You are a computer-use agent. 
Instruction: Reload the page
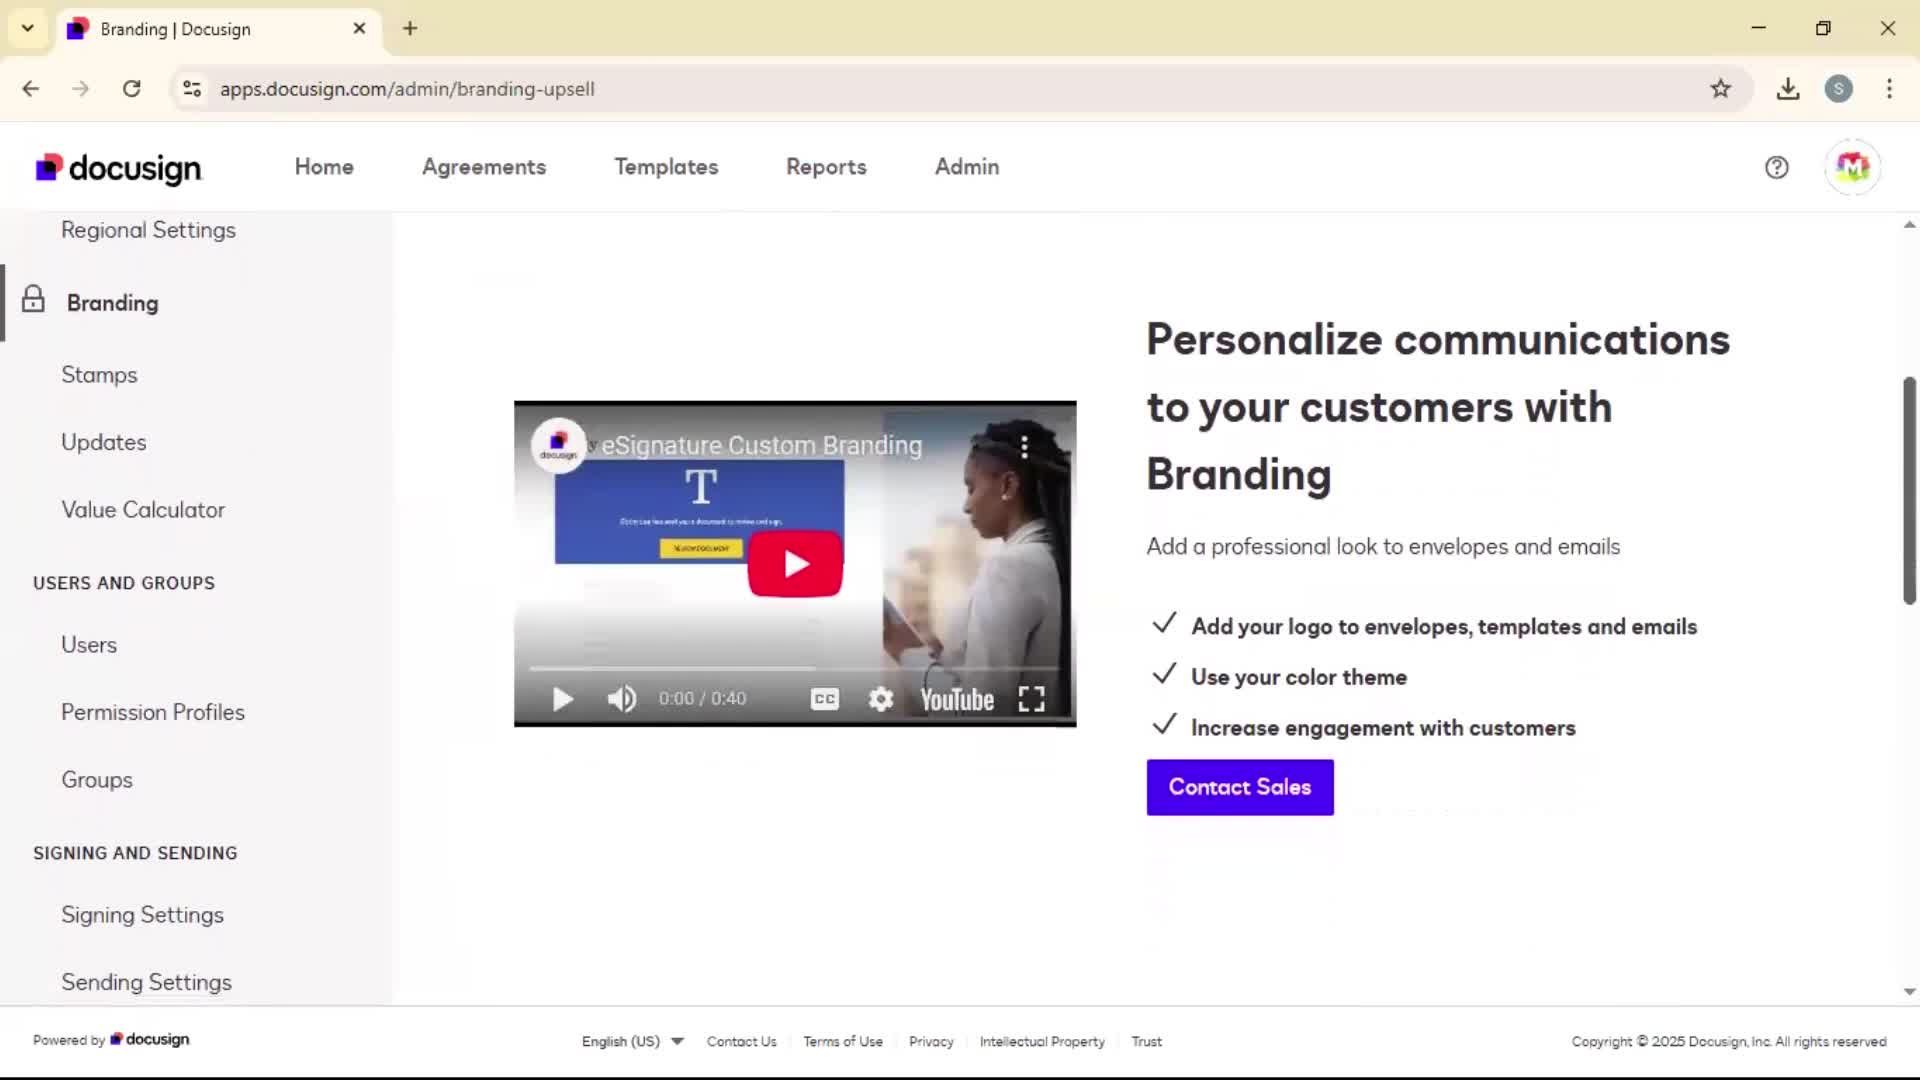point(131,89)
